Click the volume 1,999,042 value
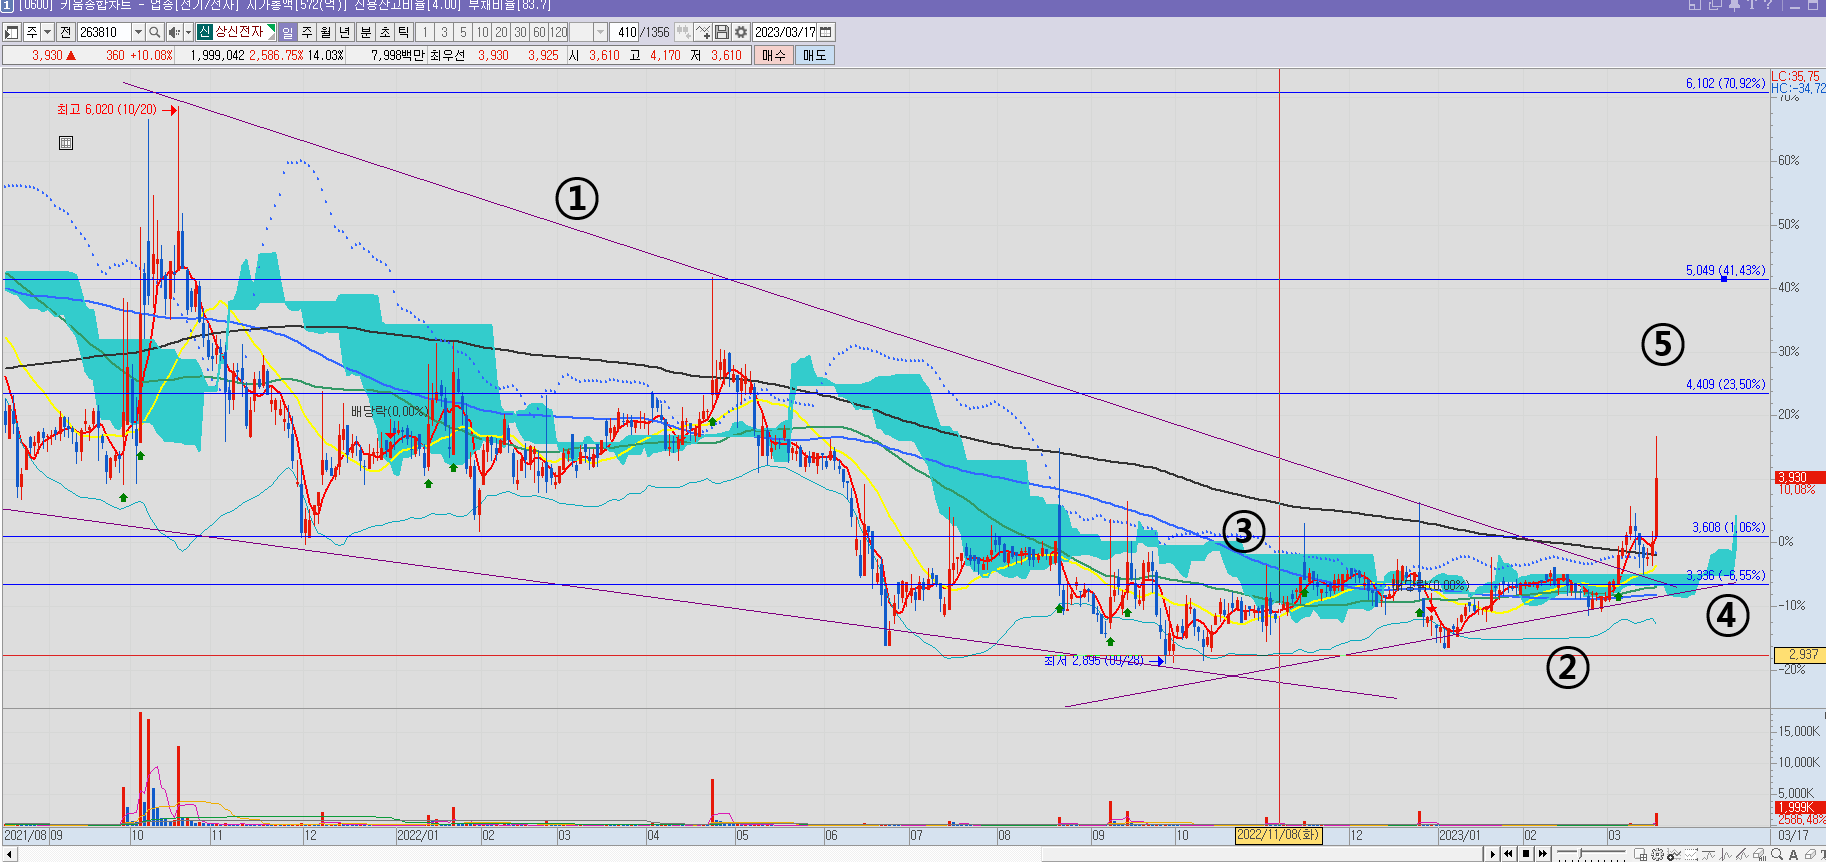This screenshot has height=862, width=1826. 217,55
